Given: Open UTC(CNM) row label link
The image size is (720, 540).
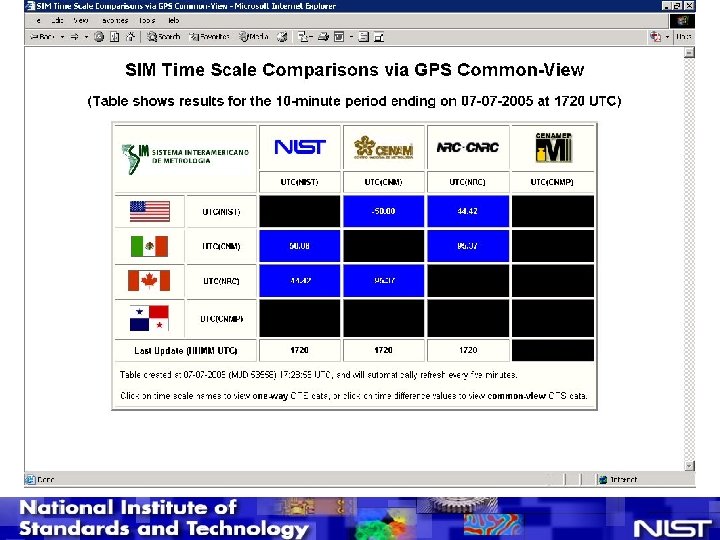Looking at the screenshot, I should [x=221, y=246].
